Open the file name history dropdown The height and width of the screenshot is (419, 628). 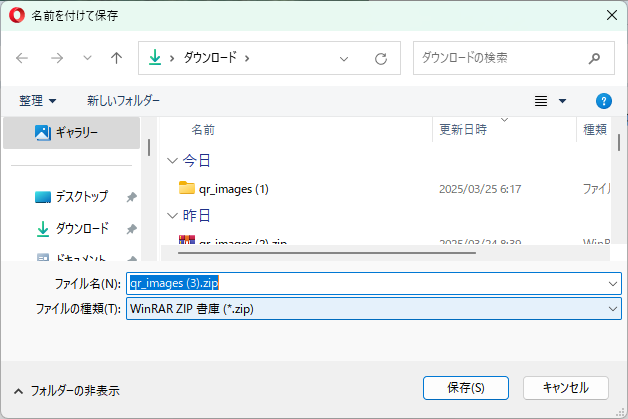click(x=613, y=283)
